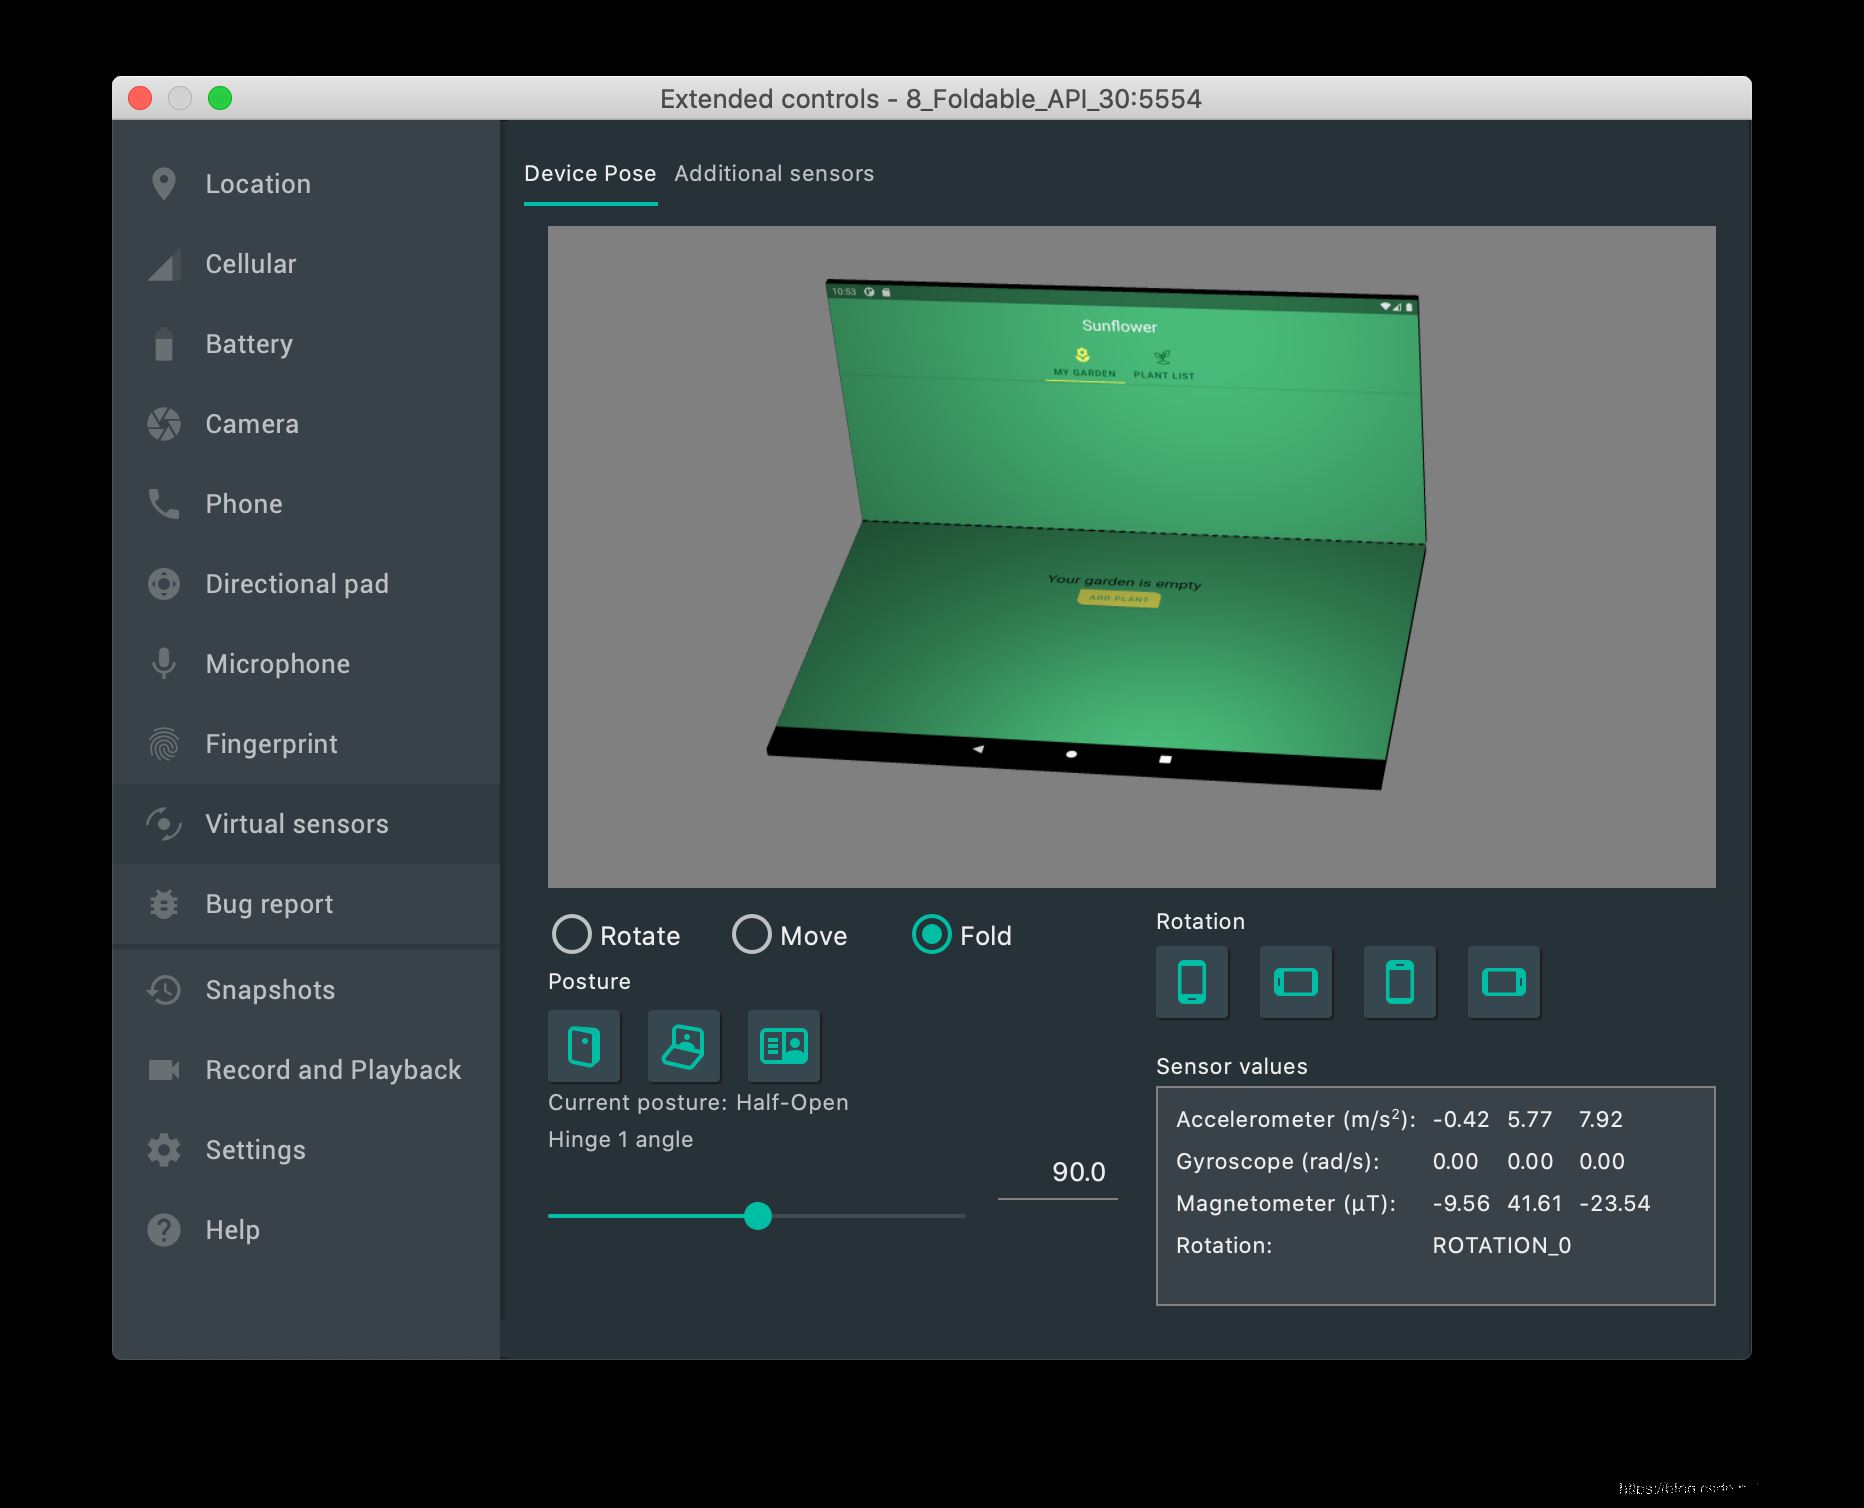The image size is (1864, 1508).
Task: Select the closed posture icon
Action: pyautogui.click(x=584, y=1045)
